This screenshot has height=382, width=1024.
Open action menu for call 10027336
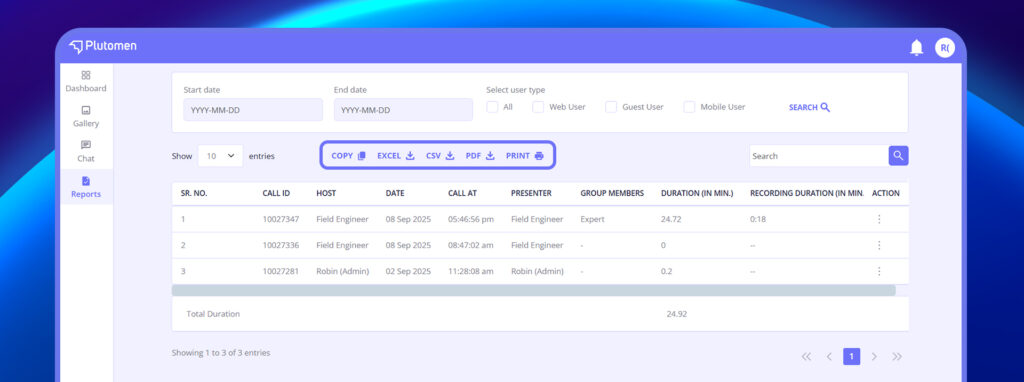coord(879,246)
